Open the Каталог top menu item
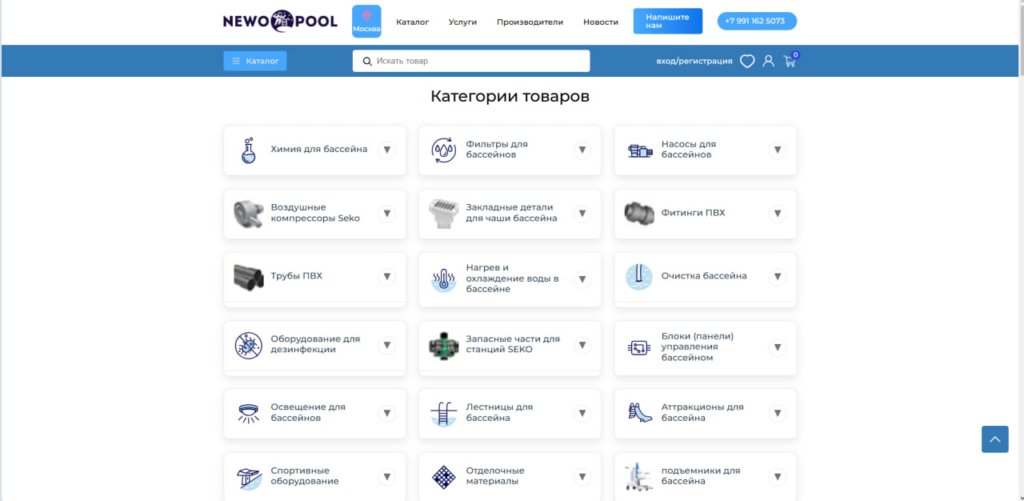Screen dimensions: 1024x501 pos(412,22)
